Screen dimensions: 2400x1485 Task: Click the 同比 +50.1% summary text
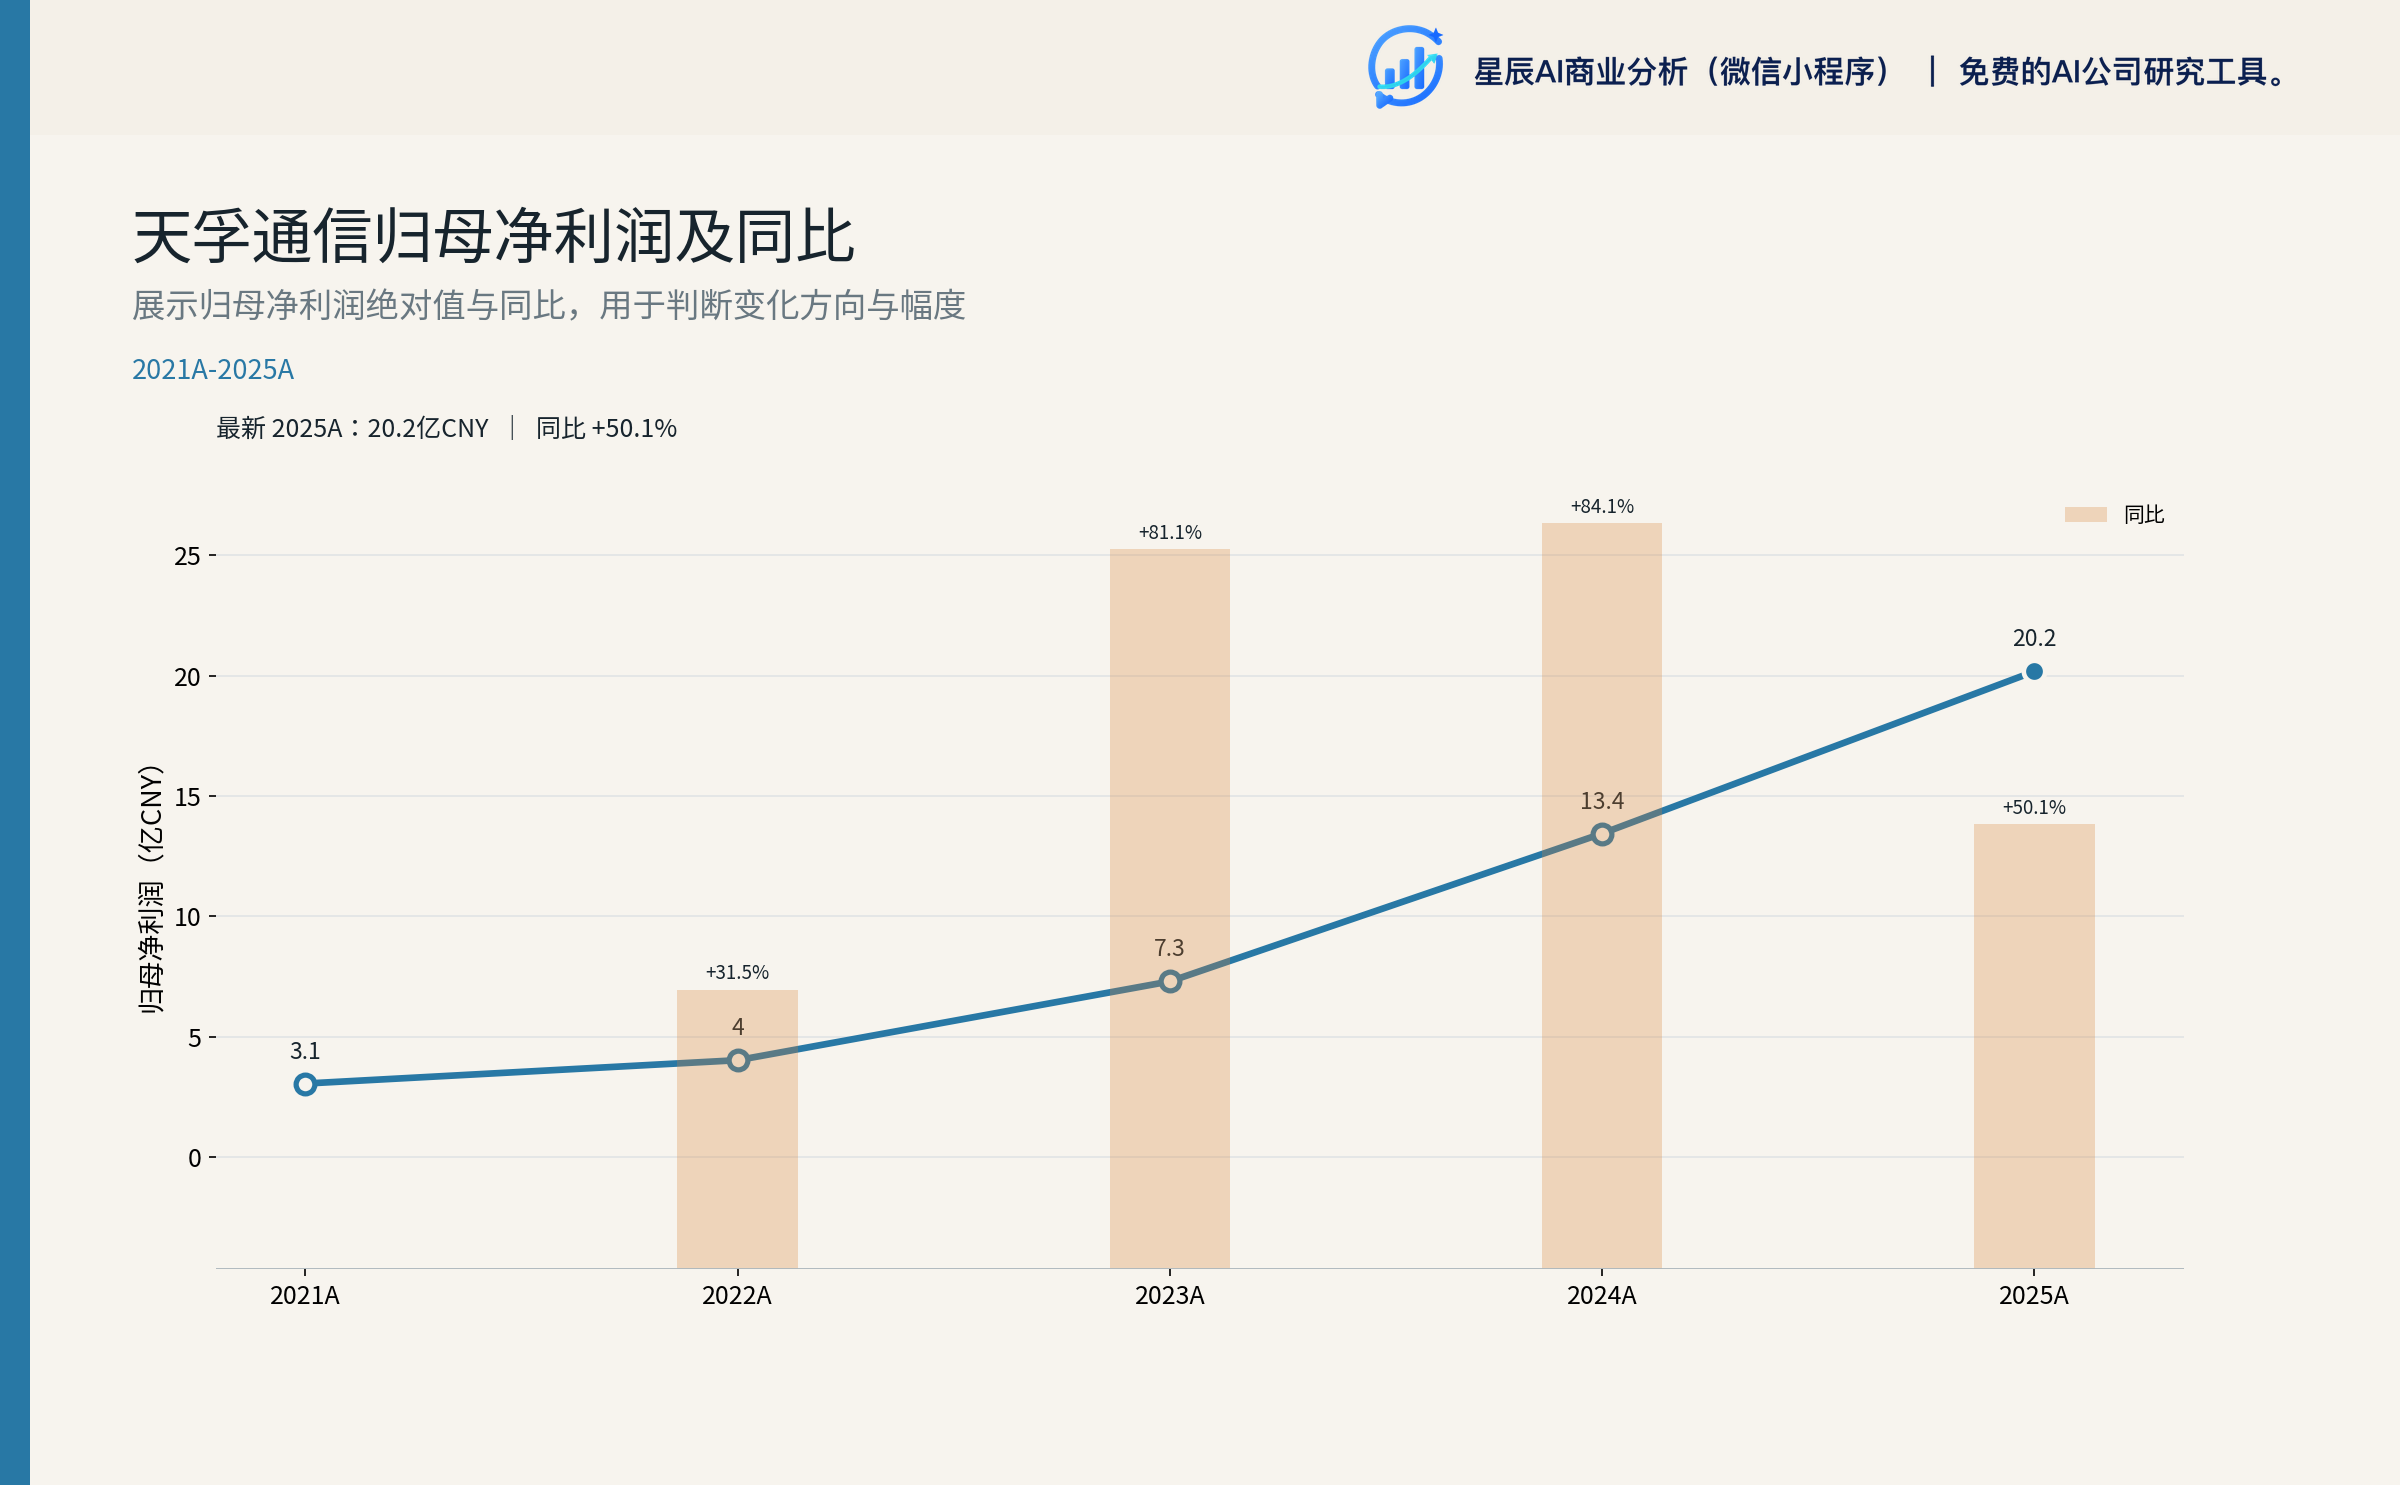[x=606, y=428]
